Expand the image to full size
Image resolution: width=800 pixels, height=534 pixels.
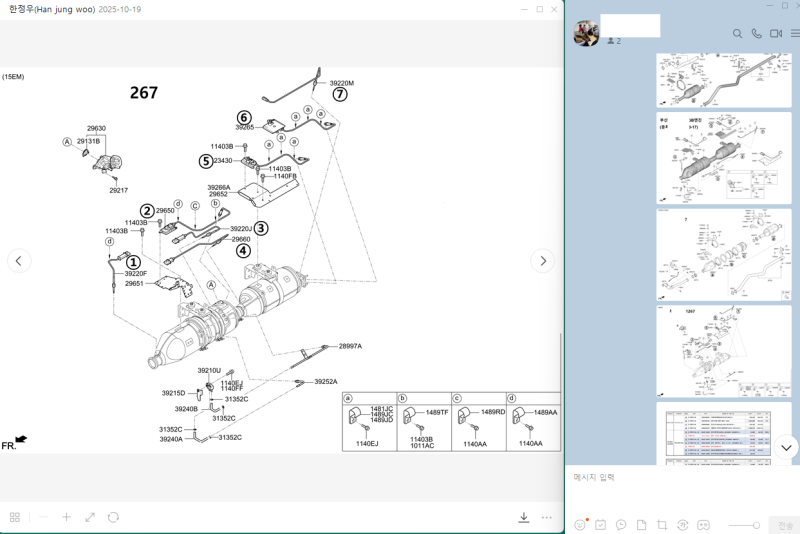(x=90, y=517)
